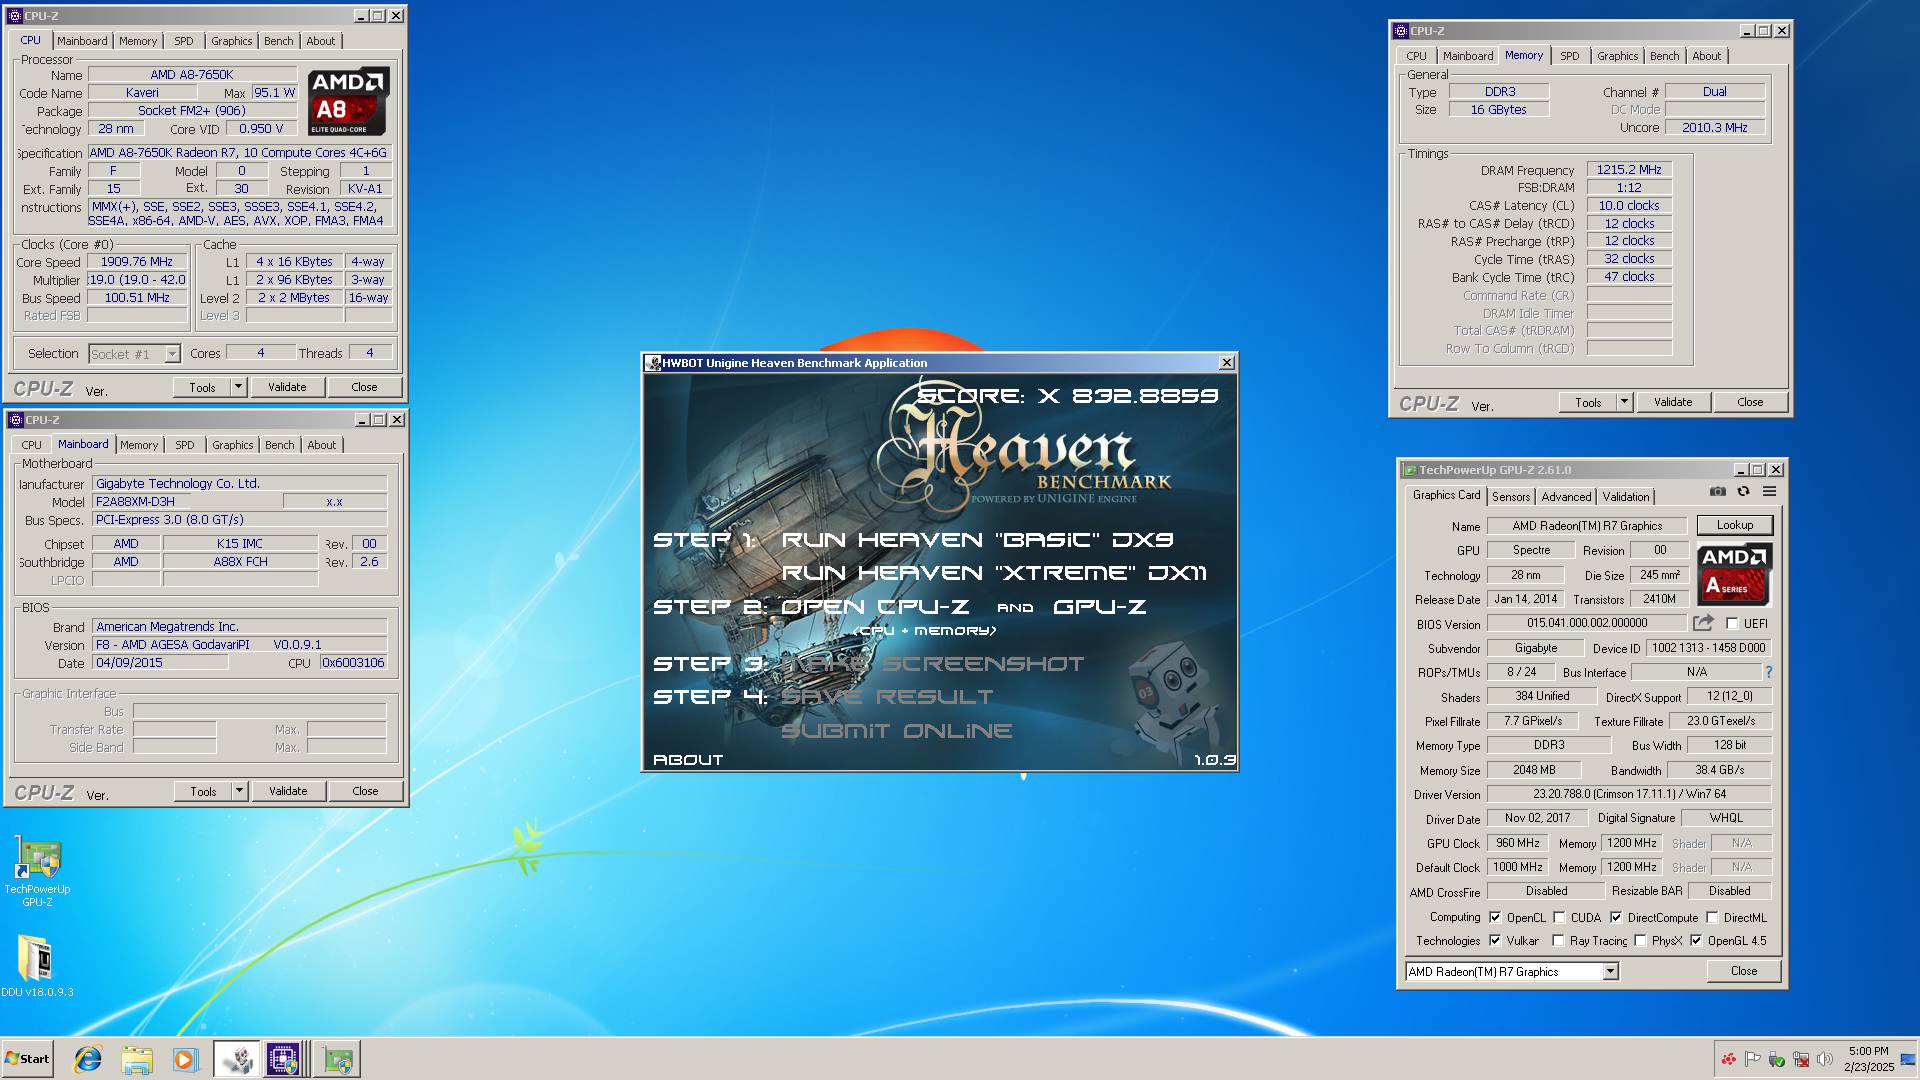
Task: Open Windows Explorer from the taskbar
Action: pos(137,1059)
